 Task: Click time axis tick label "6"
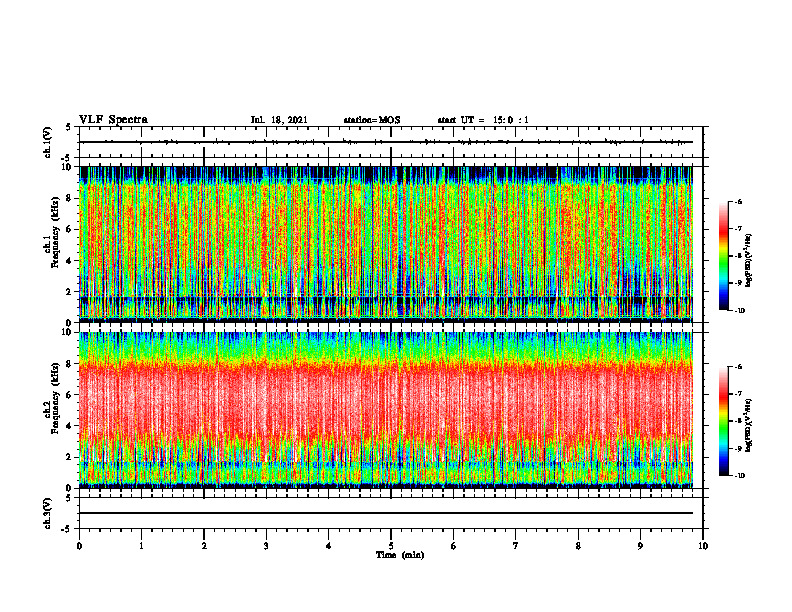pyautogui.click(x=454, y=546)
